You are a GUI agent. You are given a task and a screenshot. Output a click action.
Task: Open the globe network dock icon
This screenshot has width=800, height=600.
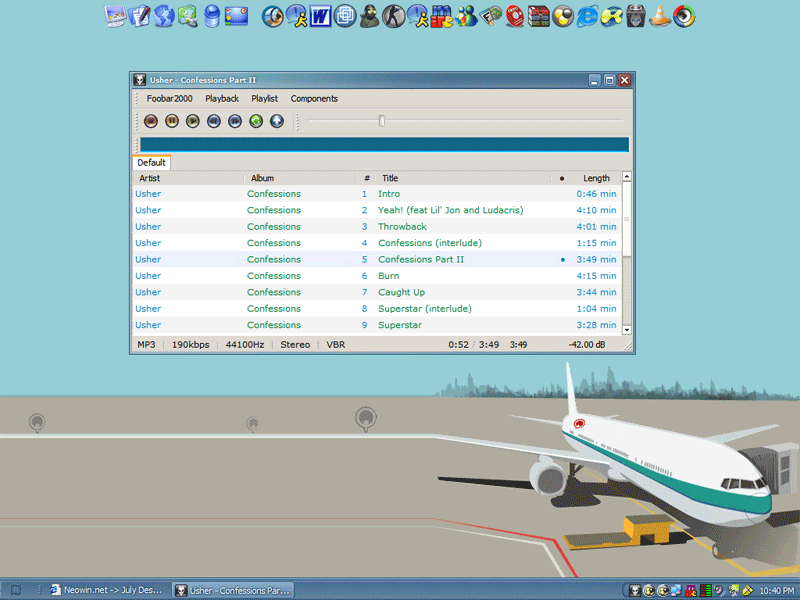[164, 16]
